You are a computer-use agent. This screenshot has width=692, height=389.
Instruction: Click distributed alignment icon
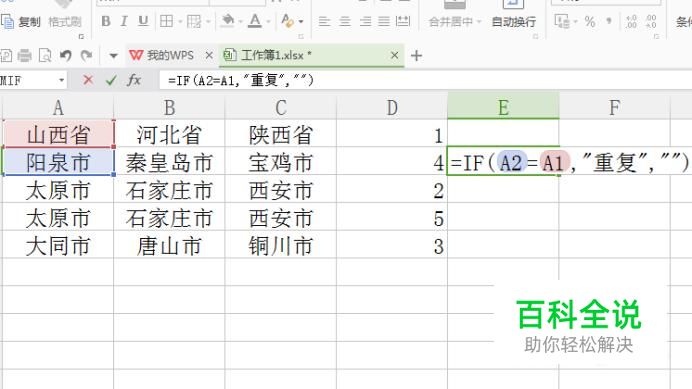[403, 21]
